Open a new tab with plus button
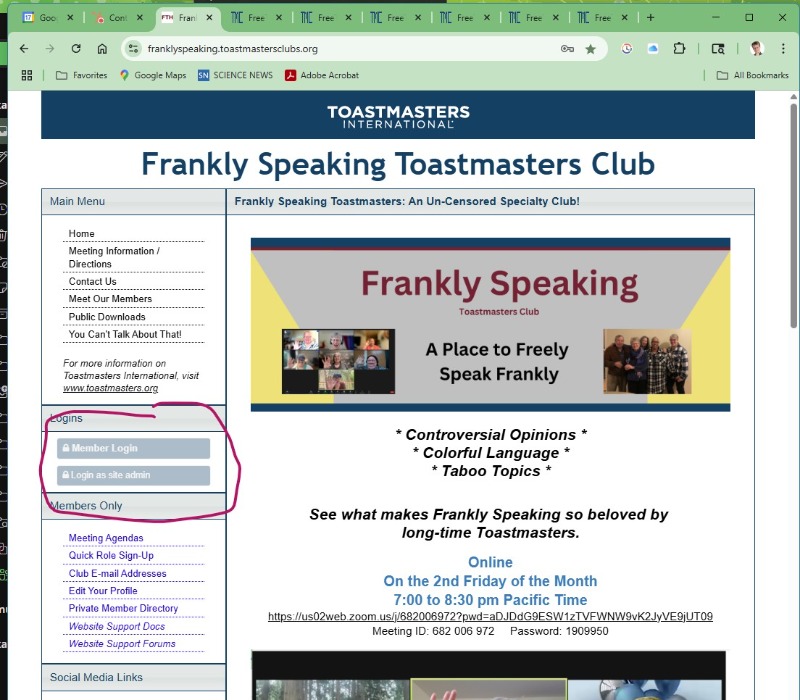Viewport: 800px width, 700px height. tap(651, 18)
